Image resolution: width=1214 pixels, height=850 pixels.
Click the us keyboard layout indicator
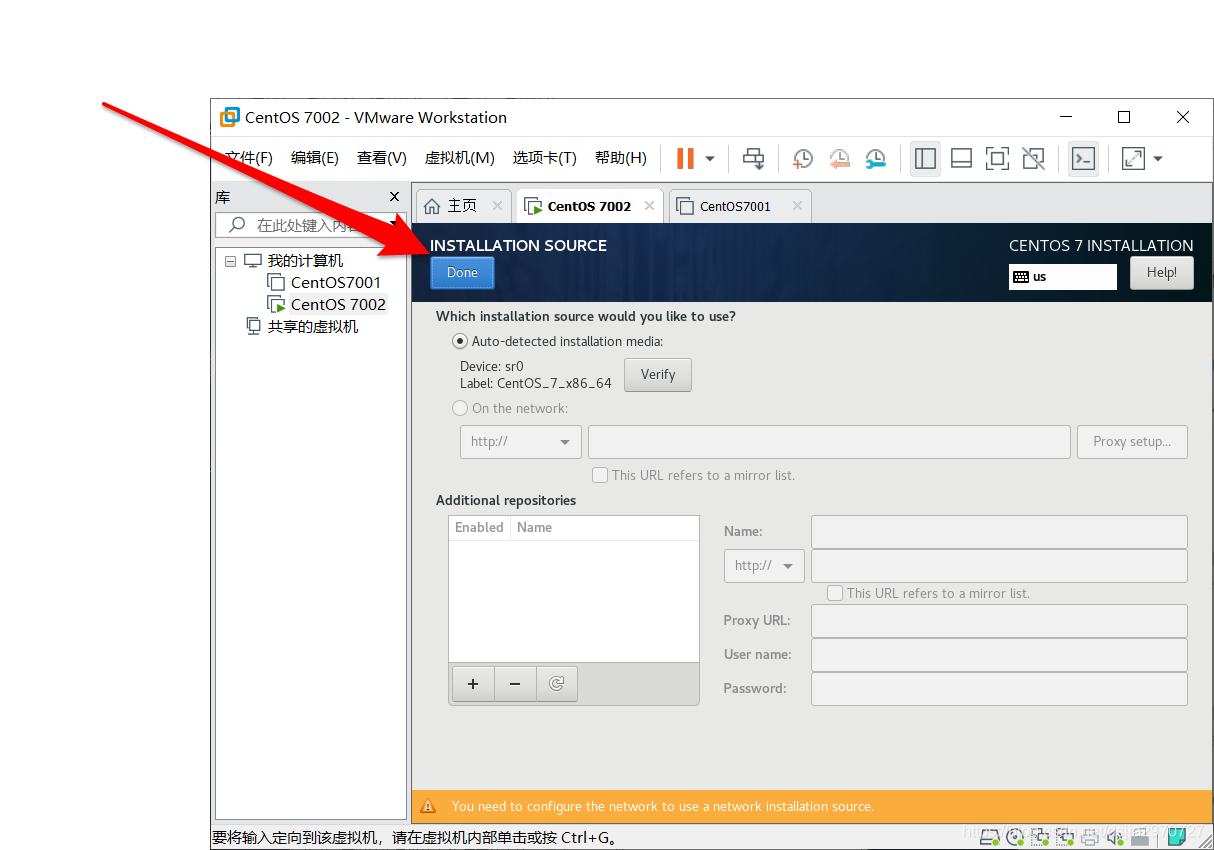(1062, 277)
